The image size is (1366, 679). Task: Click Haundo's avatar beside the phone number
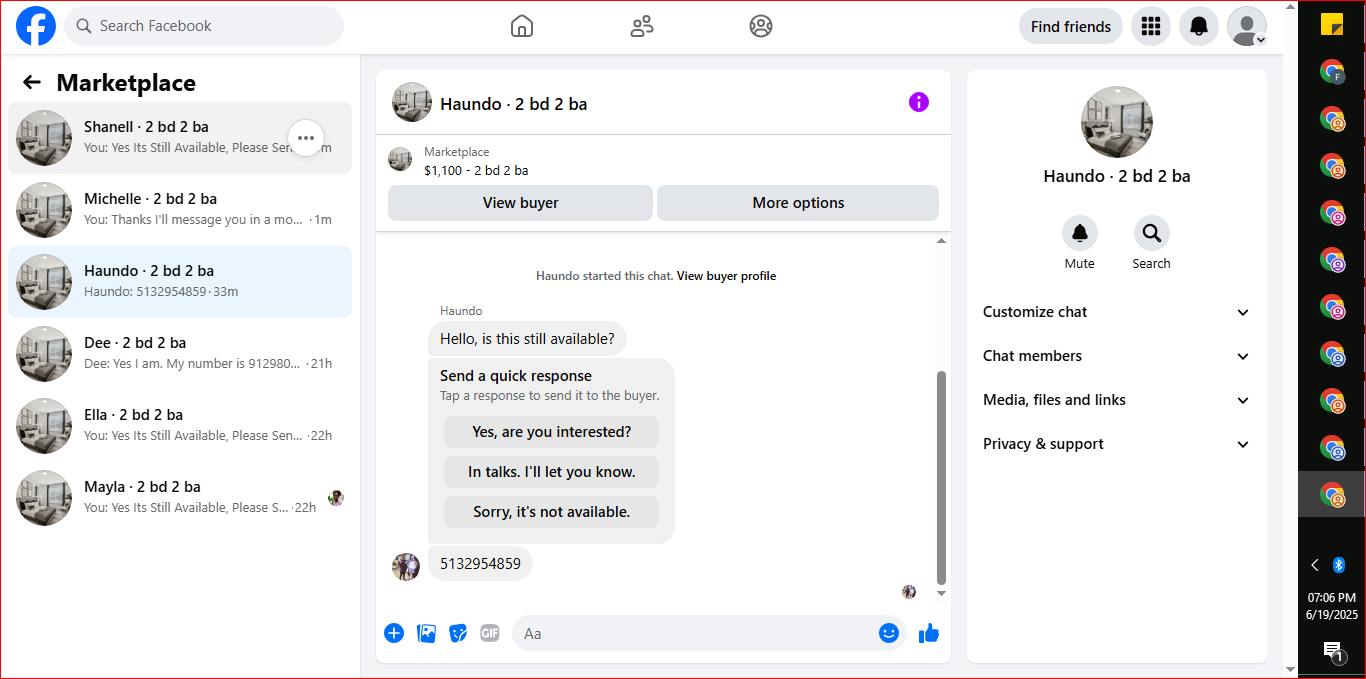(x=406, y=567)
